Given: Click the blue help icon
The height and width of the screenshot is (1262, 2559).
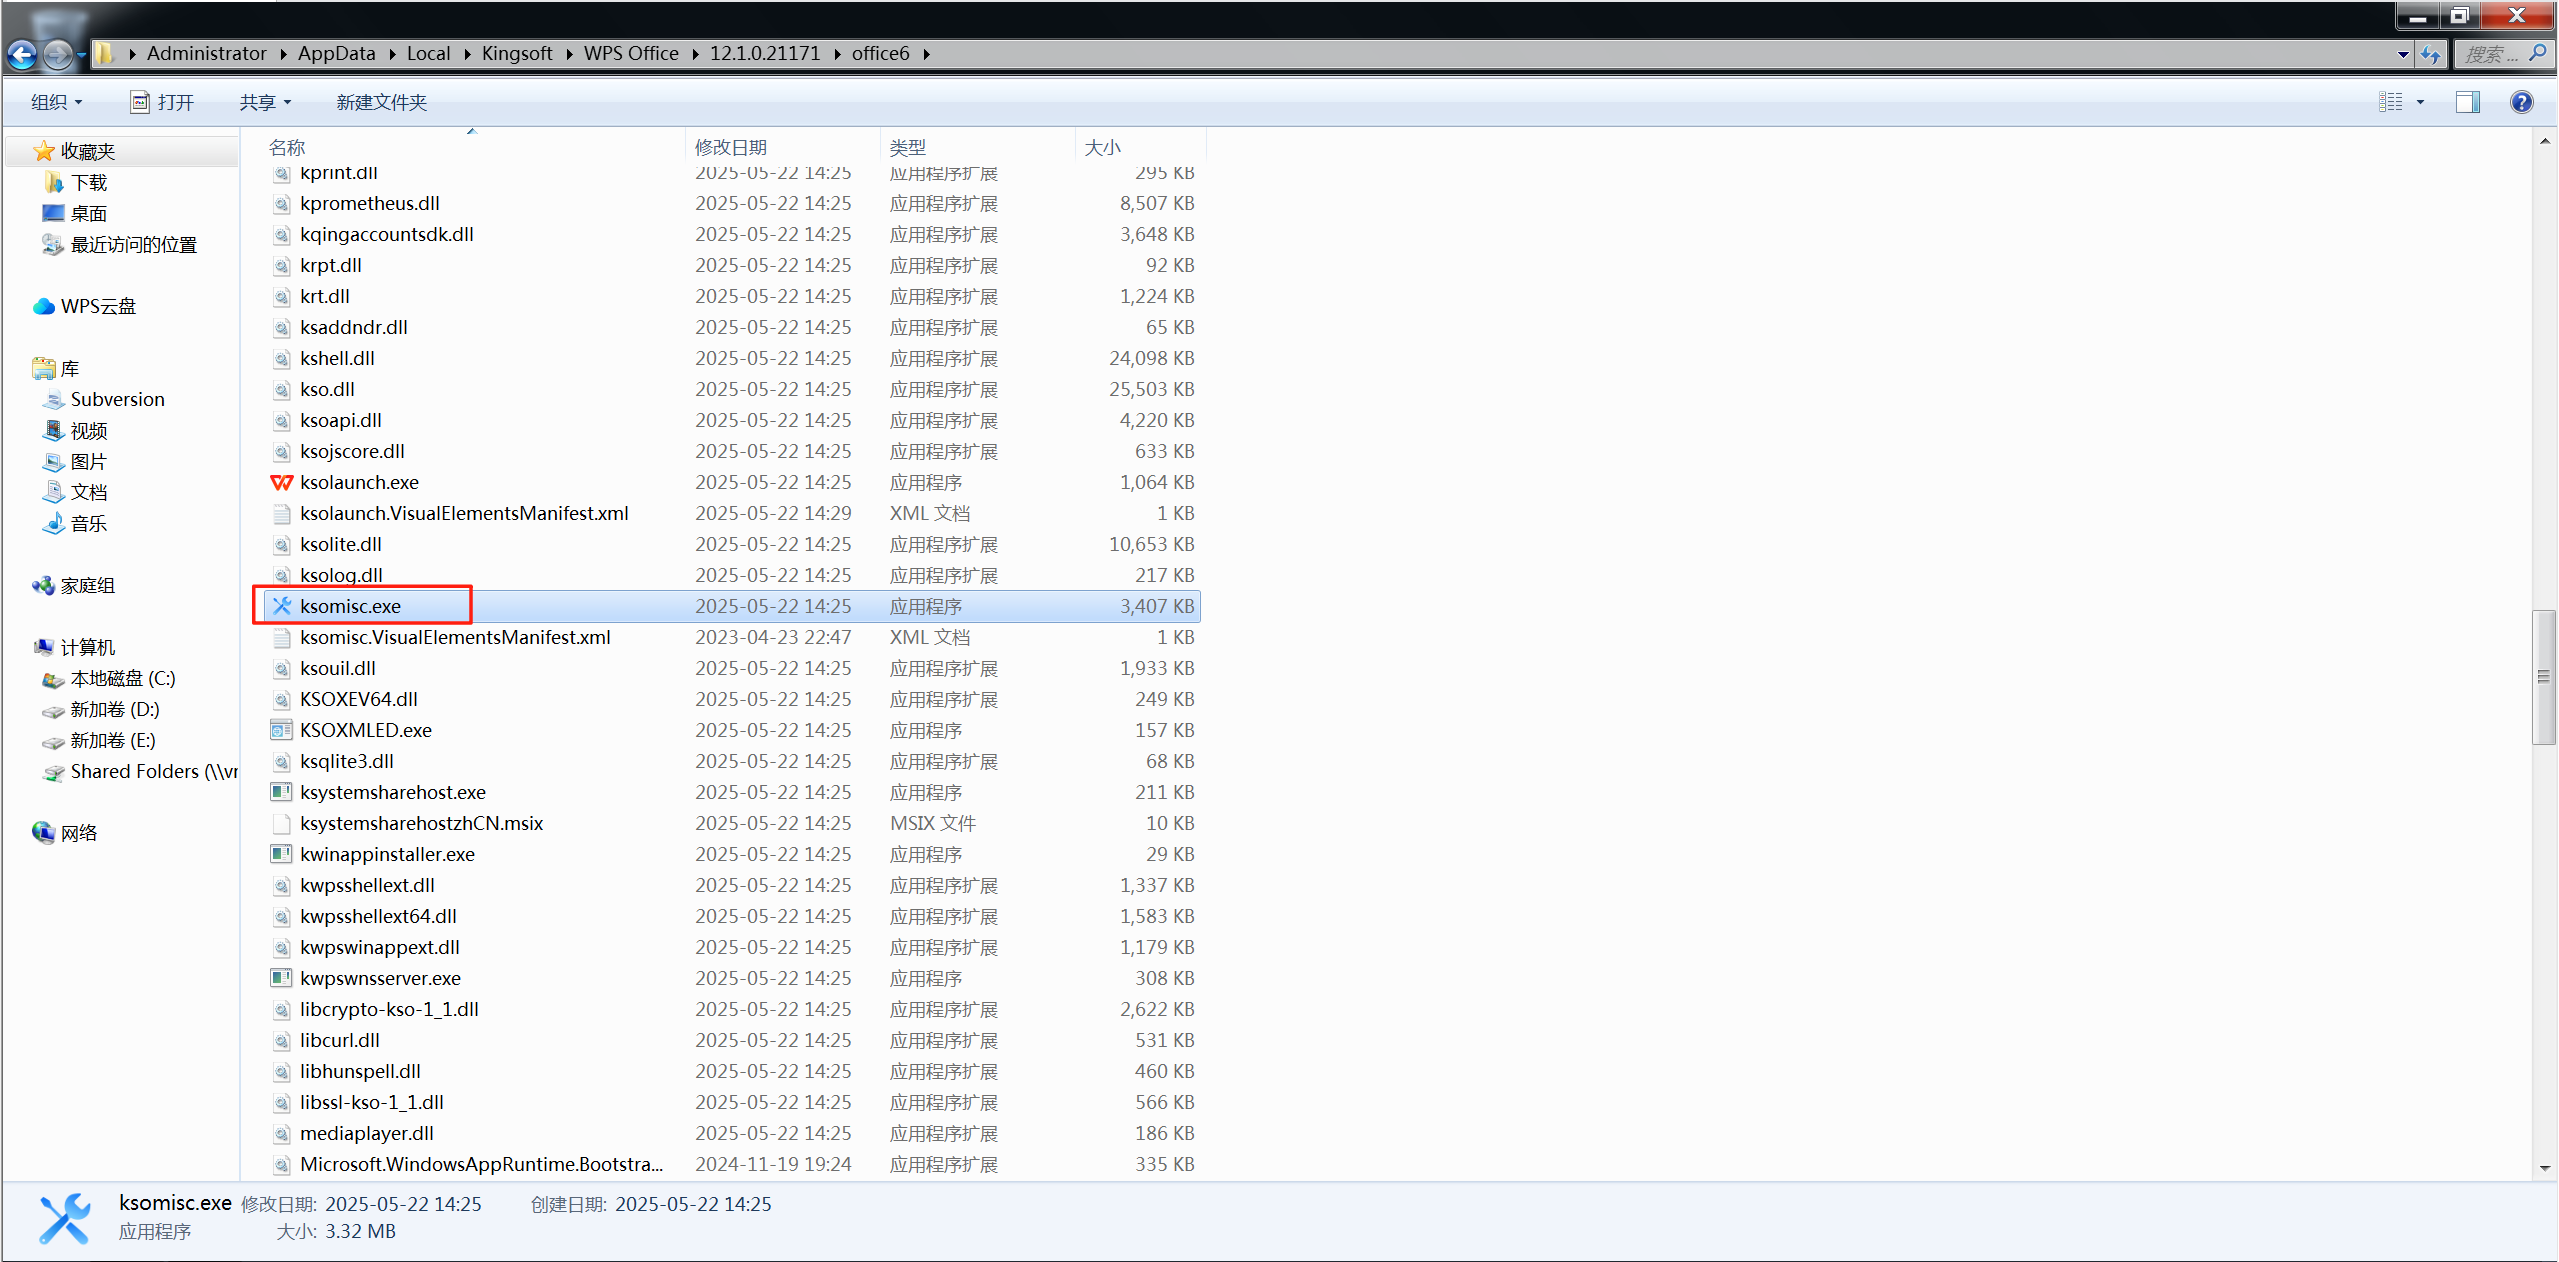Looking at the screenshot, I should 2521,102.
